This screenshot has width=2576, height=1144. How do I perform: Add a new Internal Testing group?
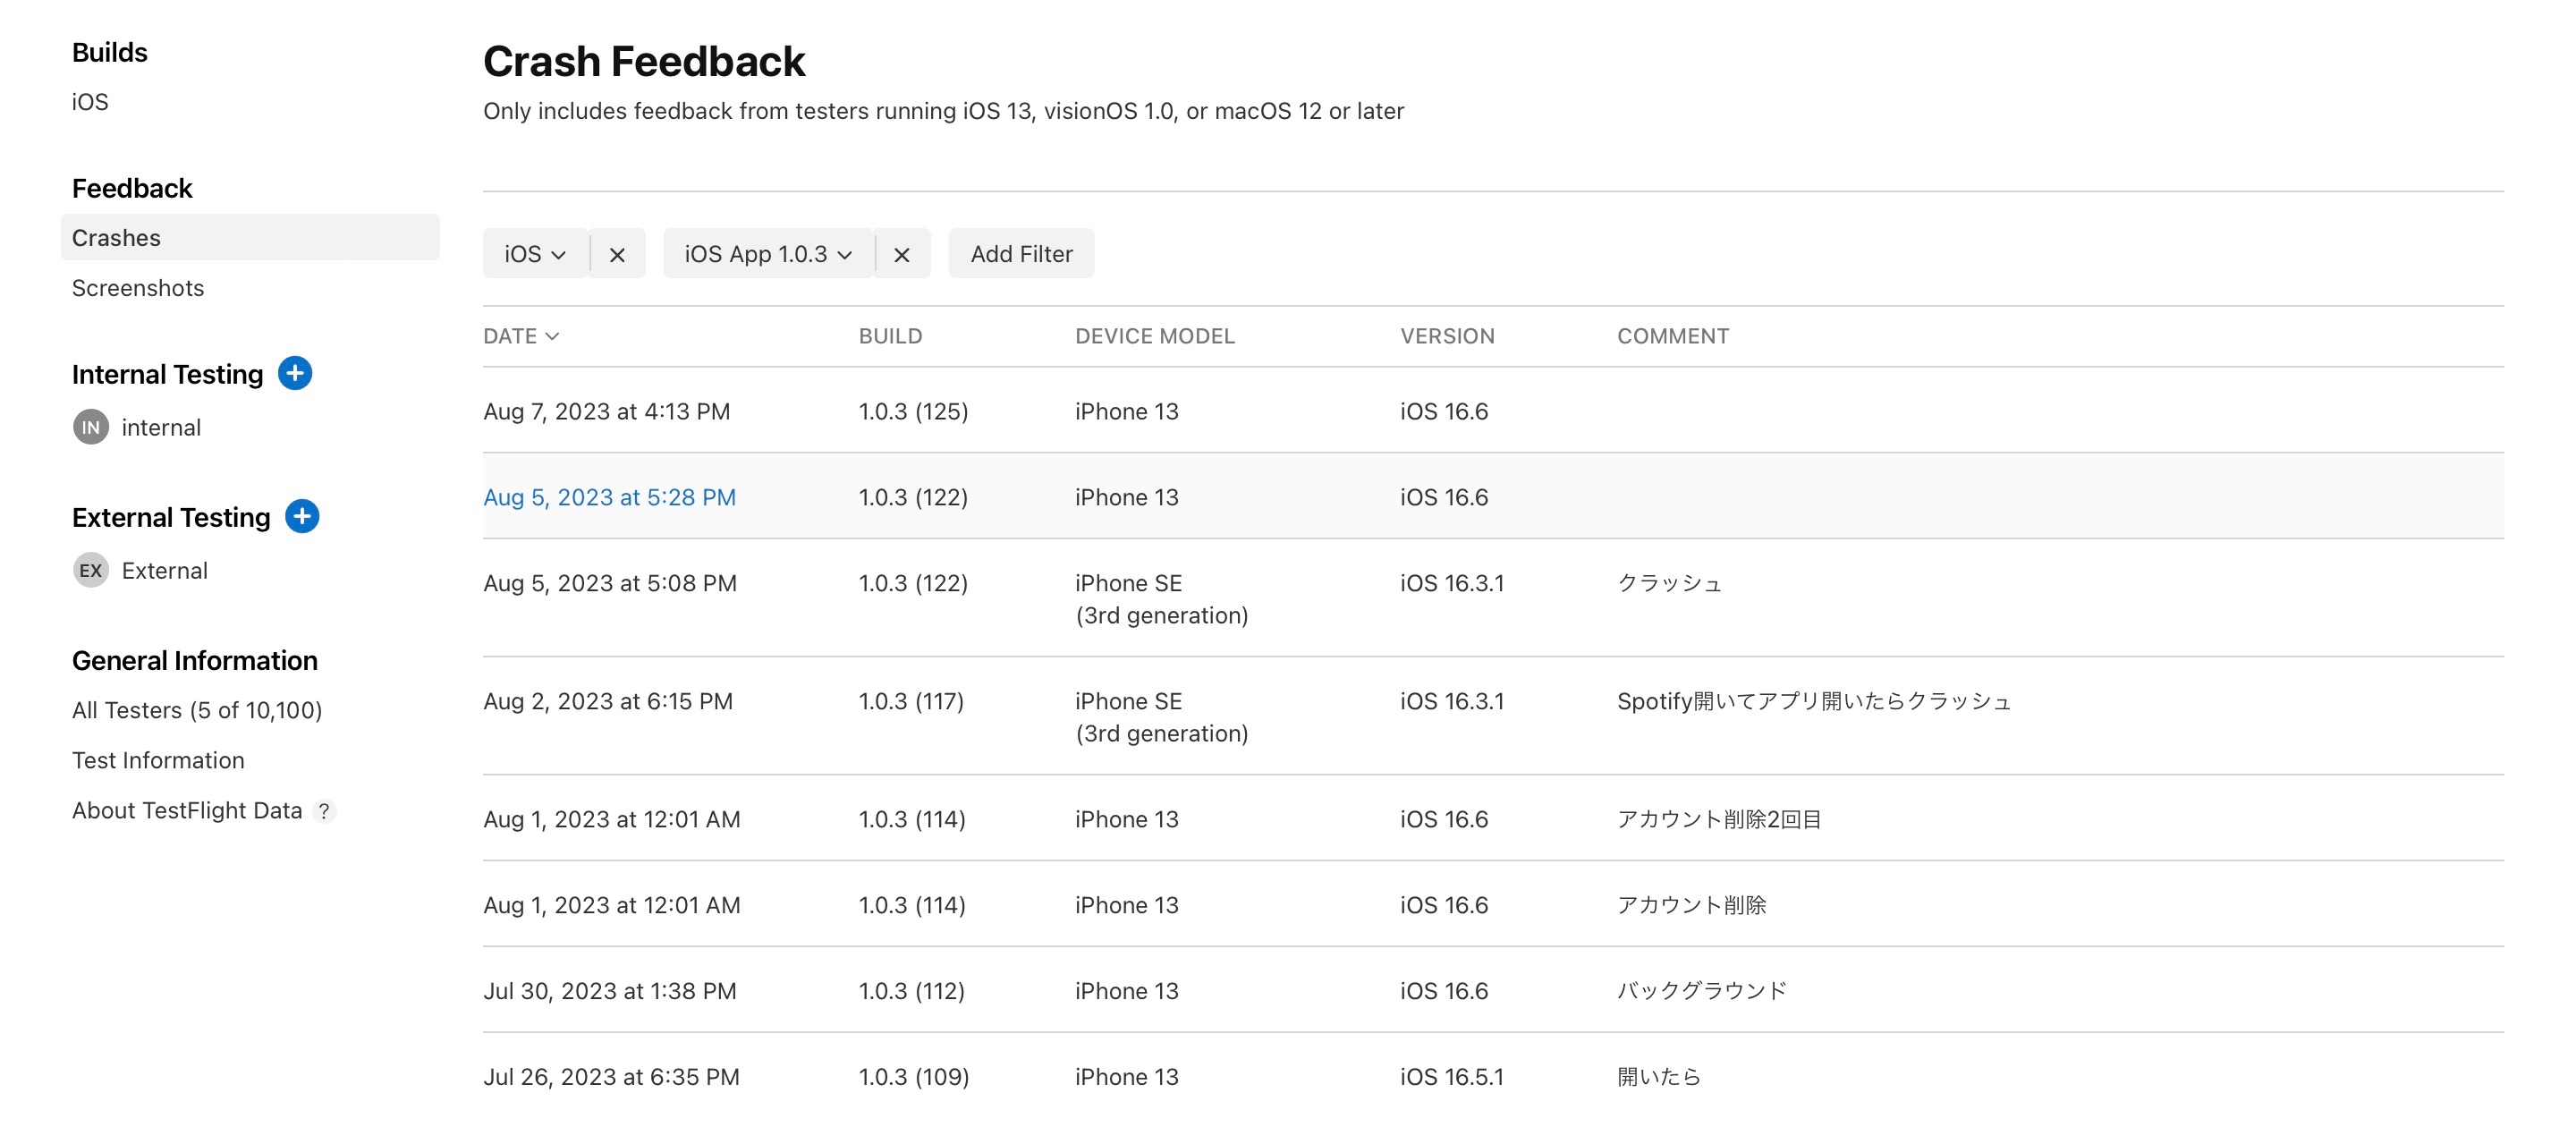[x=295, y=373]
